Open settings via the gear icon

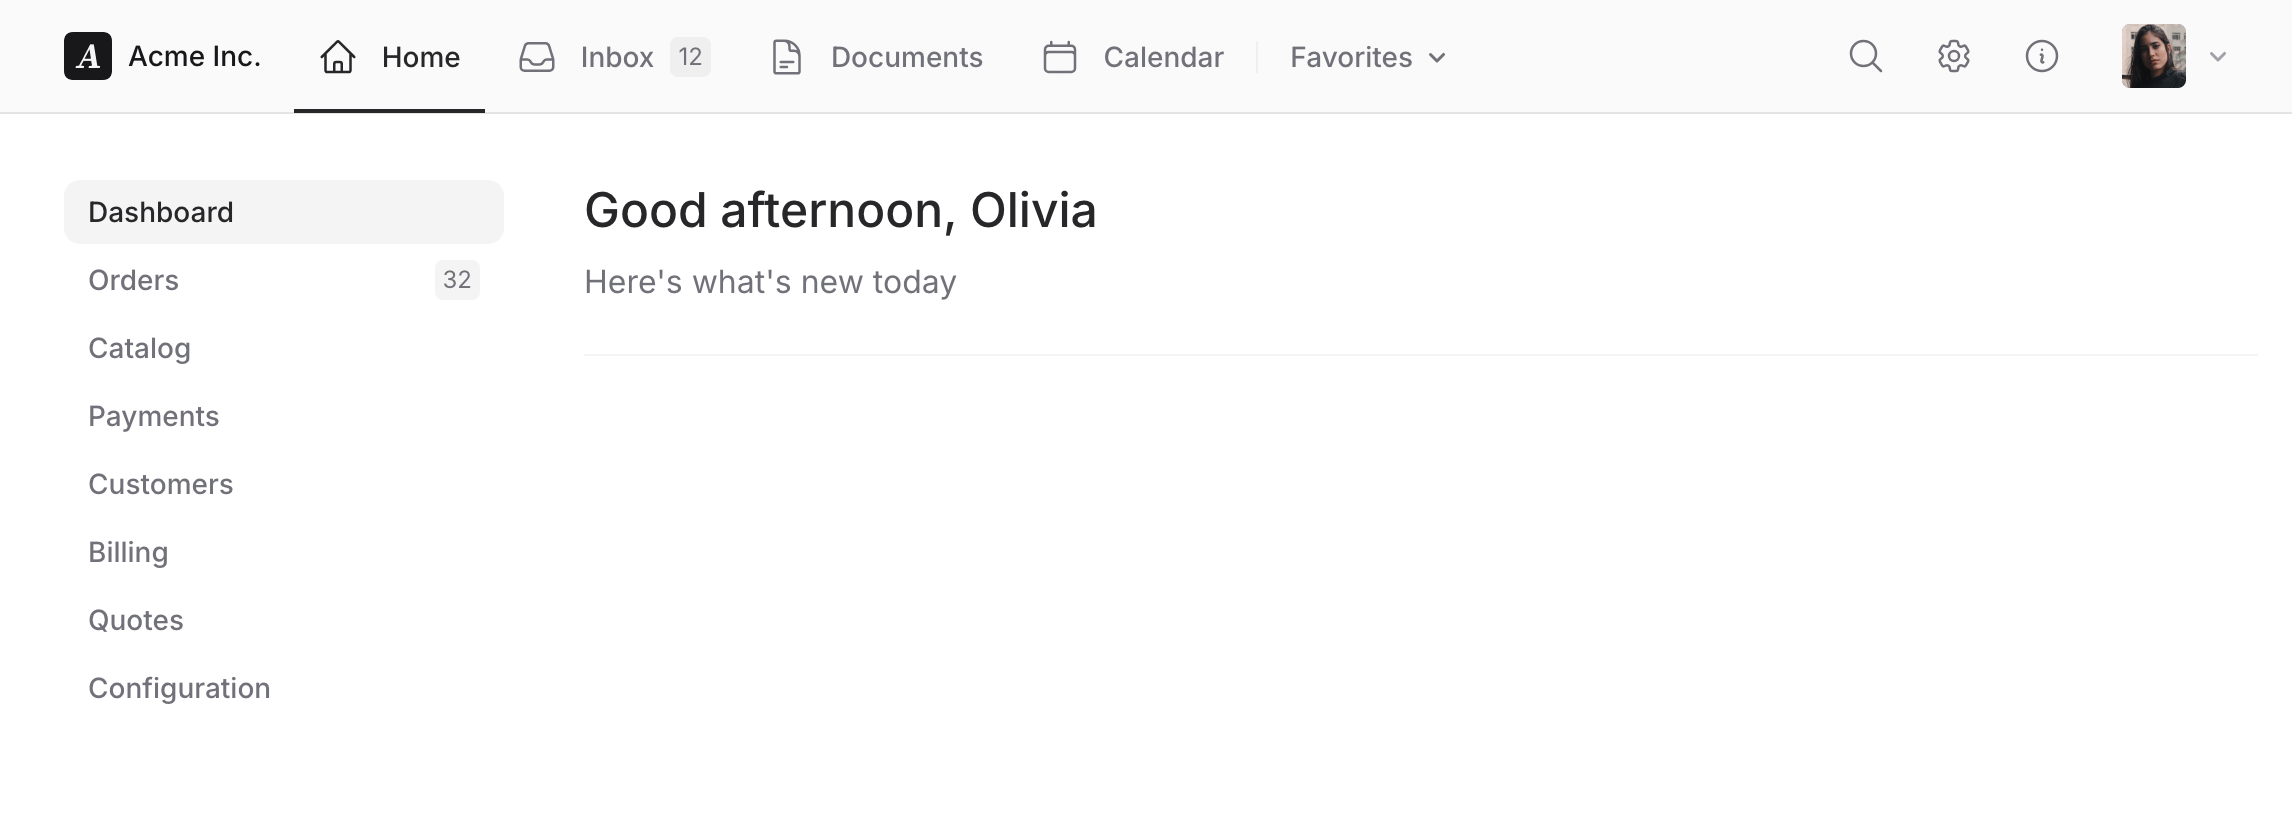click(x=1953, y=56)
